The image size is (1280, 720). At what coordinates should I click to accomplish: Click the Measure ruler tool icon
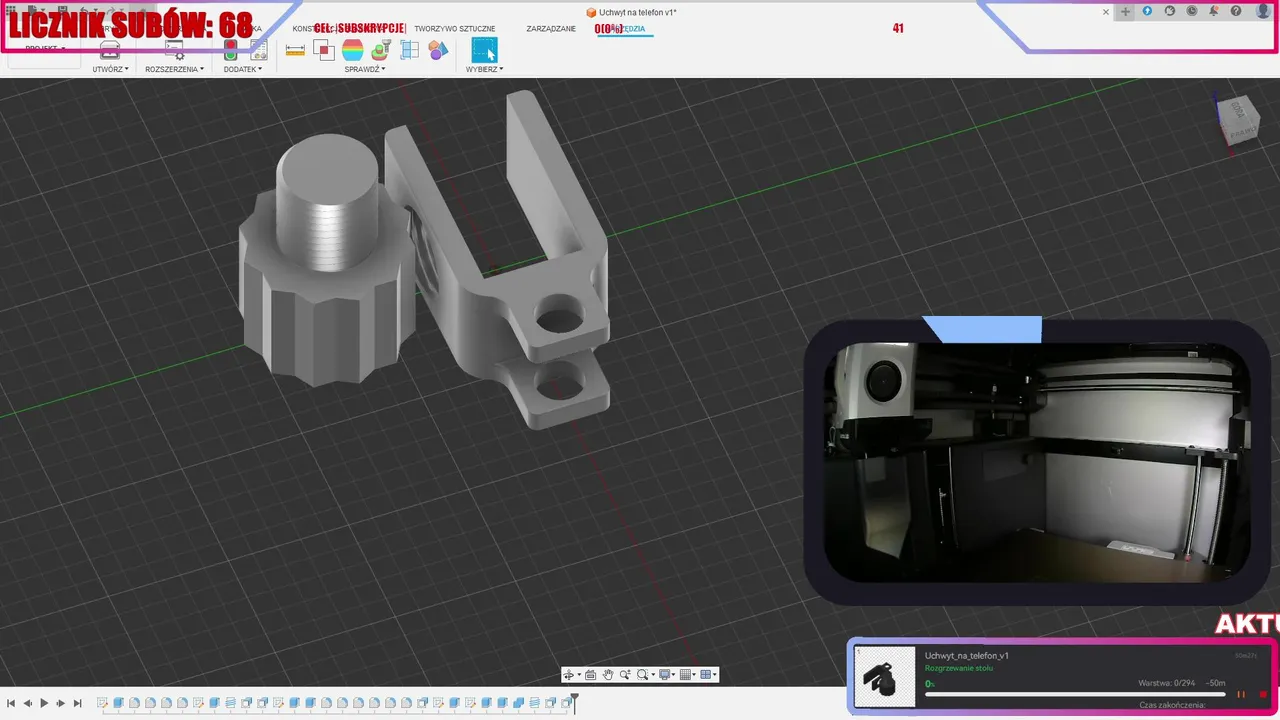[295, 50]
